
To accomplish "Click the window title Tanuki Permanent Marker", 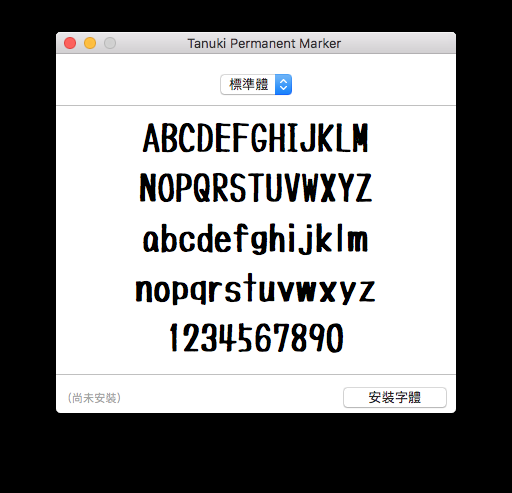I will point(264,44).
